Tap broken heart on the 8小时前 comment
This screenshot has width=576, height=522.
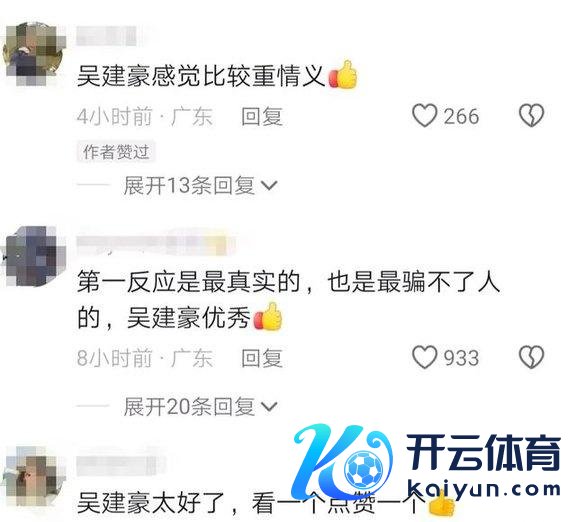click(x=531, y=357)
